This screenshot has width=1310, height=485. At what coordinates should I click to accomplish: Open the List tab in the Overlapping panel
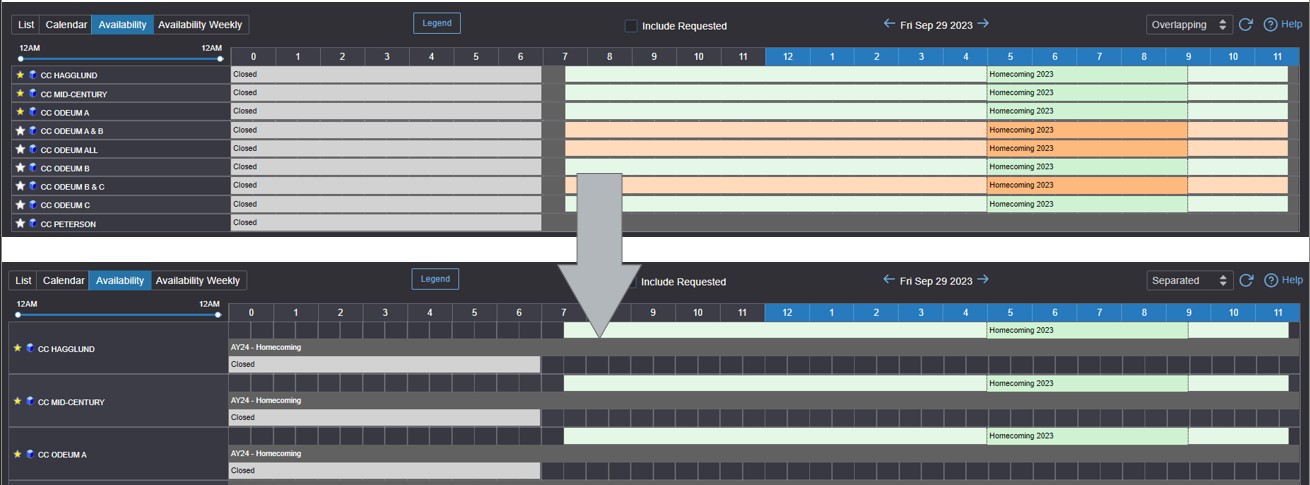25,25
